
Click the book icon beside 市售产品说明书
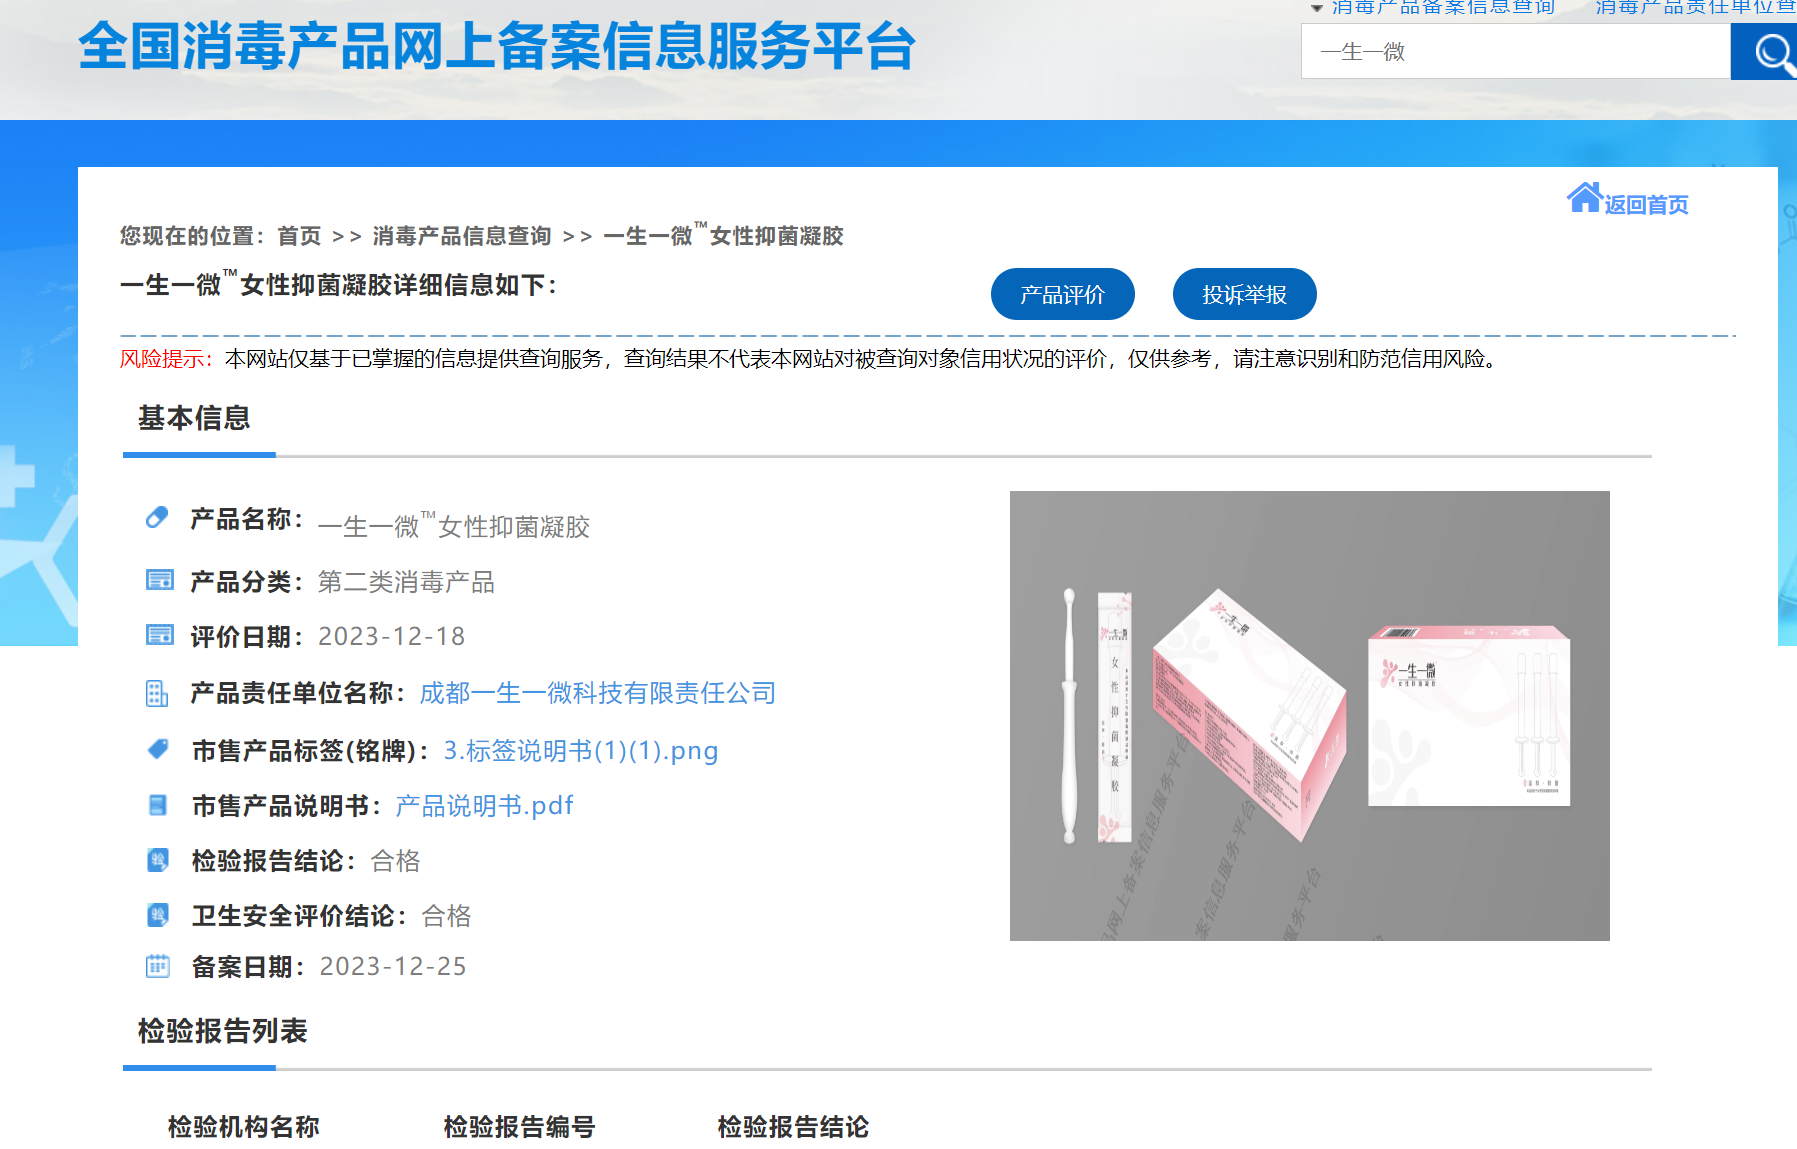point(157,805)
